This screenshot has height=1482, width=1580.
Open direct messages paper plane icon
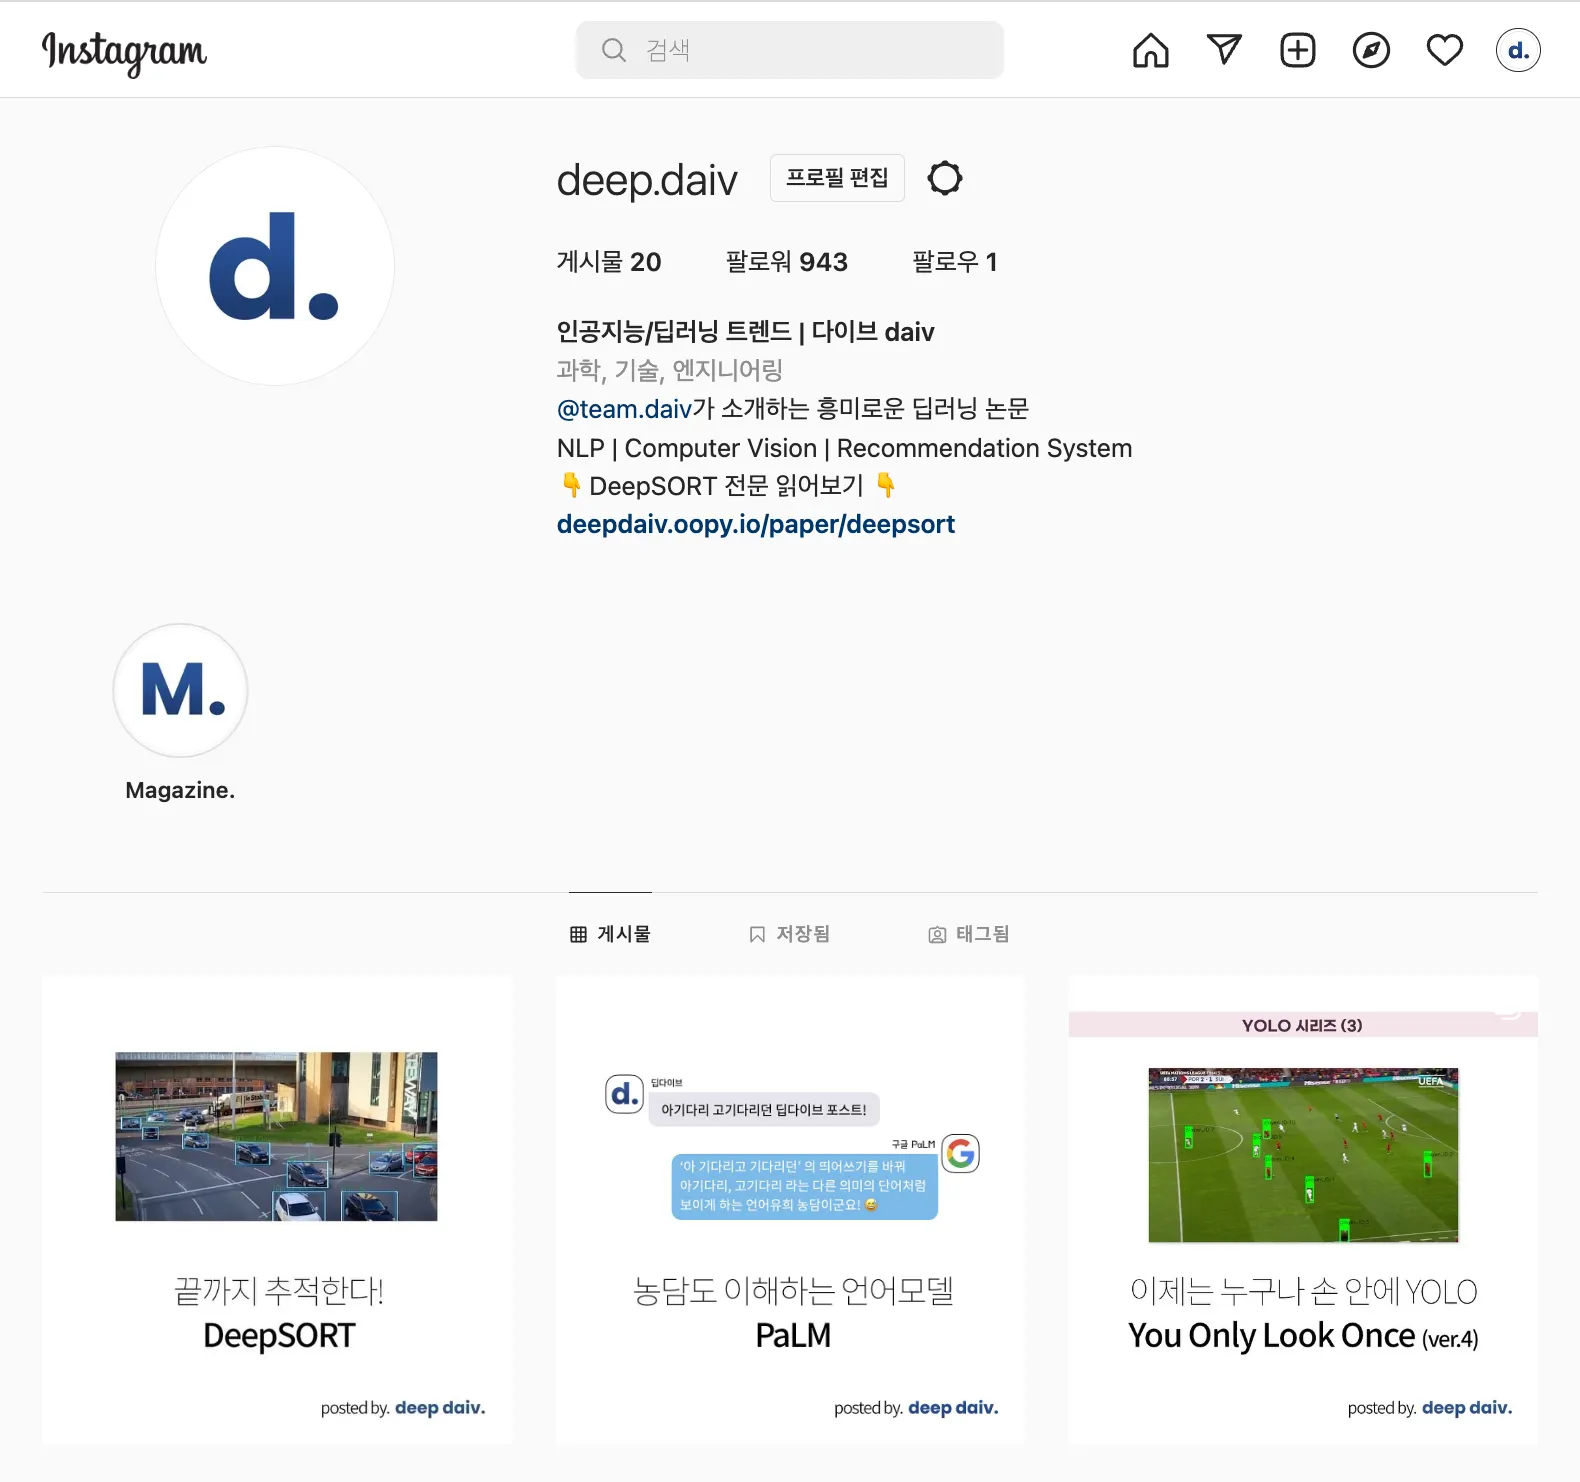click(x=1224, y=49)
